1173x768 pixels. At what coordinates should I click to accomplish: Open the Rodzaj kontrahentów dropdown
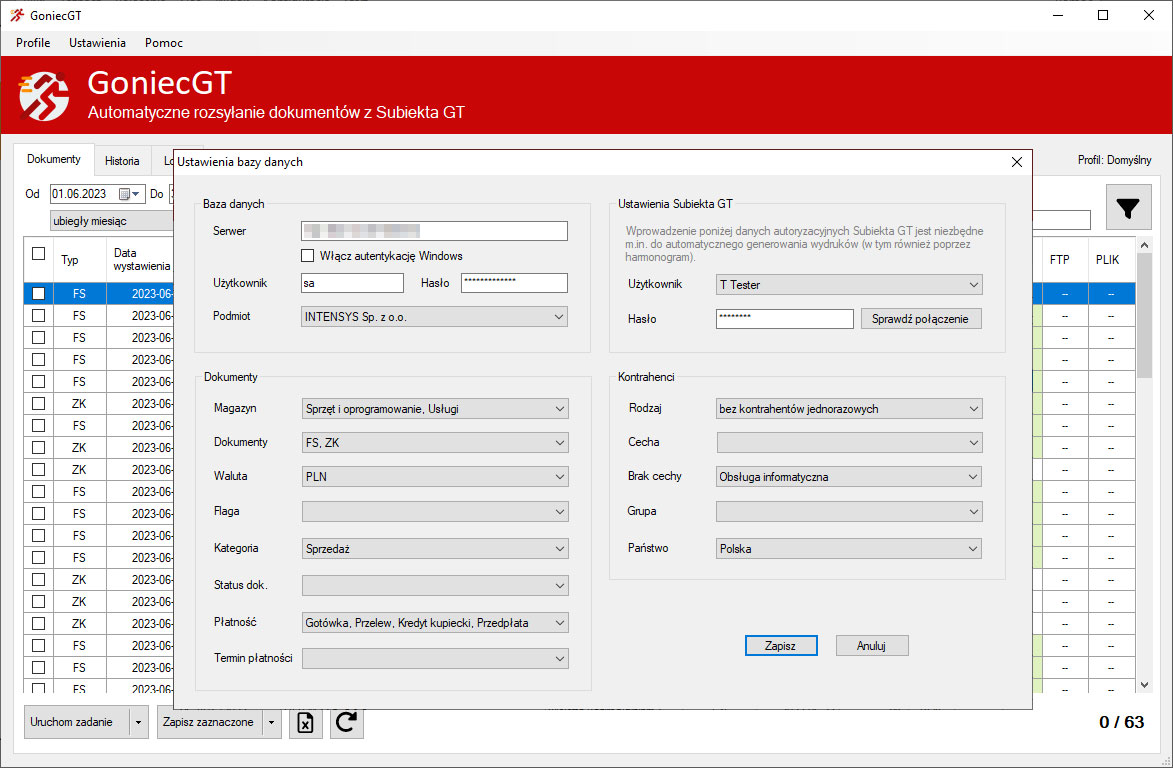[x=849, y=408]
